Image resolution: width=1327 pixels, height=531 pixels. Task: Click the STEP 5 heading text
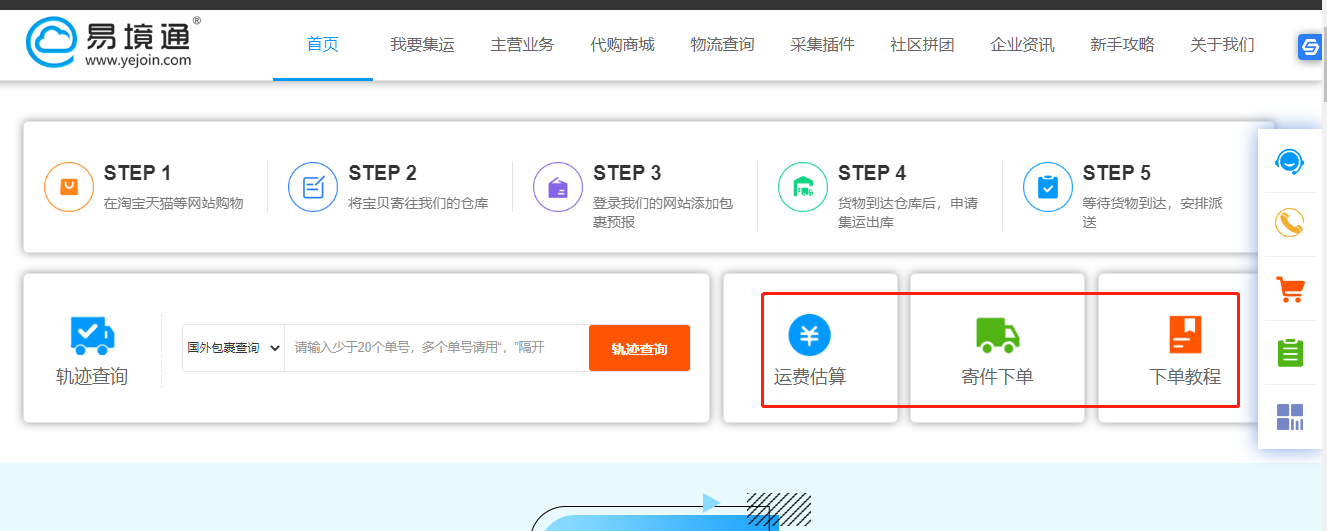[1117, 173]
